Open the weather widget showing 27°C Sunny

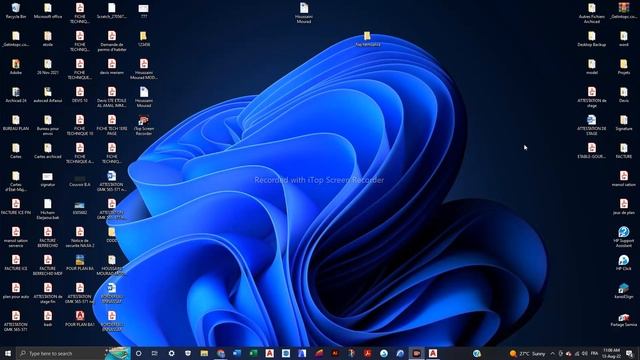(527, 353)
